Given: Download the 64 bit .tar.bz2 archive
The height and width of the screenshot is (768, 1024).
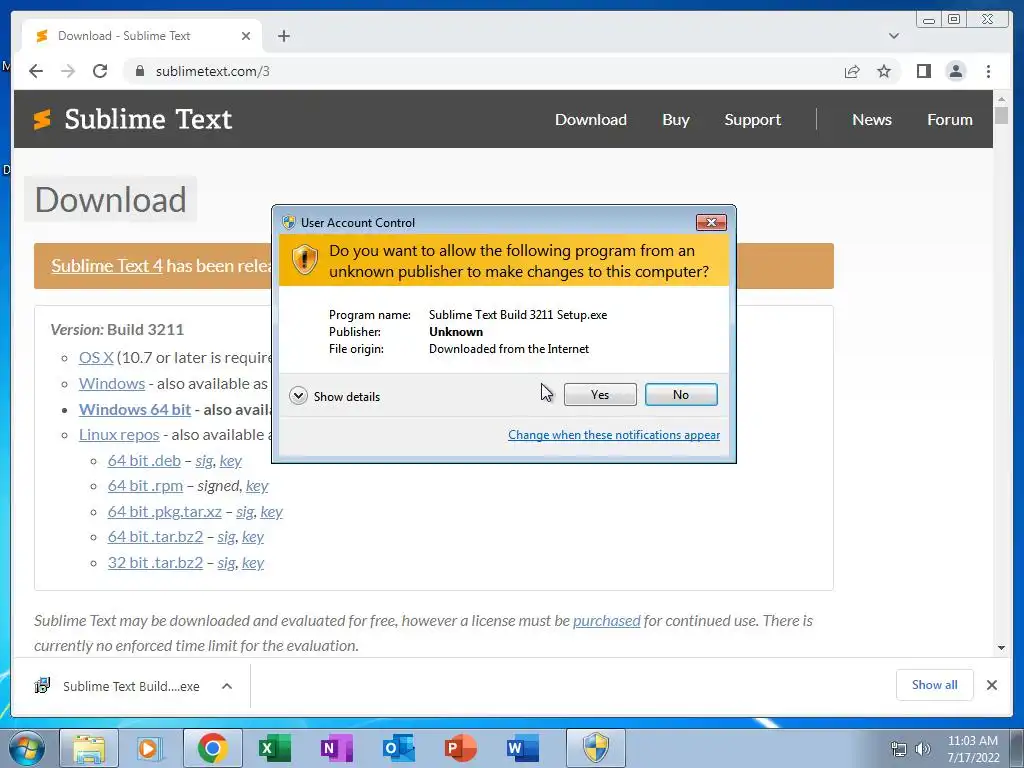Looking at the screenshot, I should coord(155,537).
